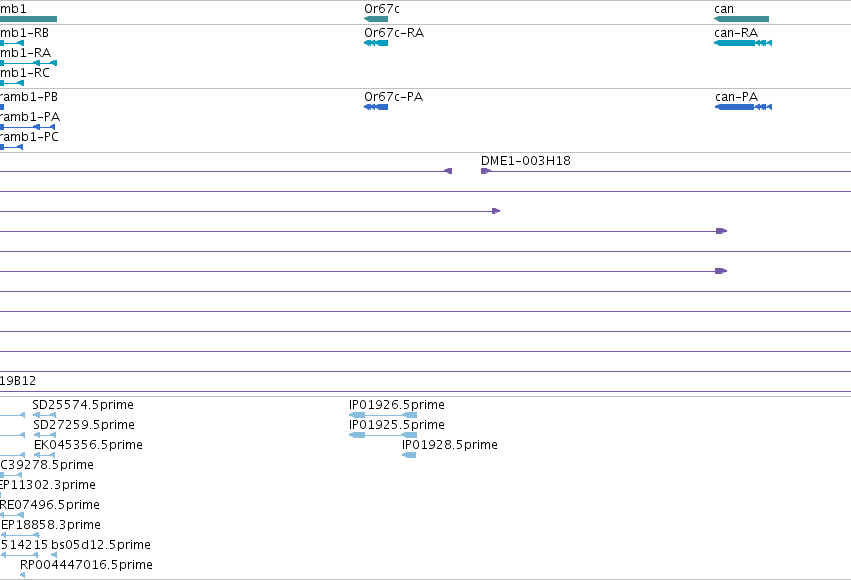Screen dimensions: 851x580
Task: Click the can-RA label
Action: [x=736, y=33]
